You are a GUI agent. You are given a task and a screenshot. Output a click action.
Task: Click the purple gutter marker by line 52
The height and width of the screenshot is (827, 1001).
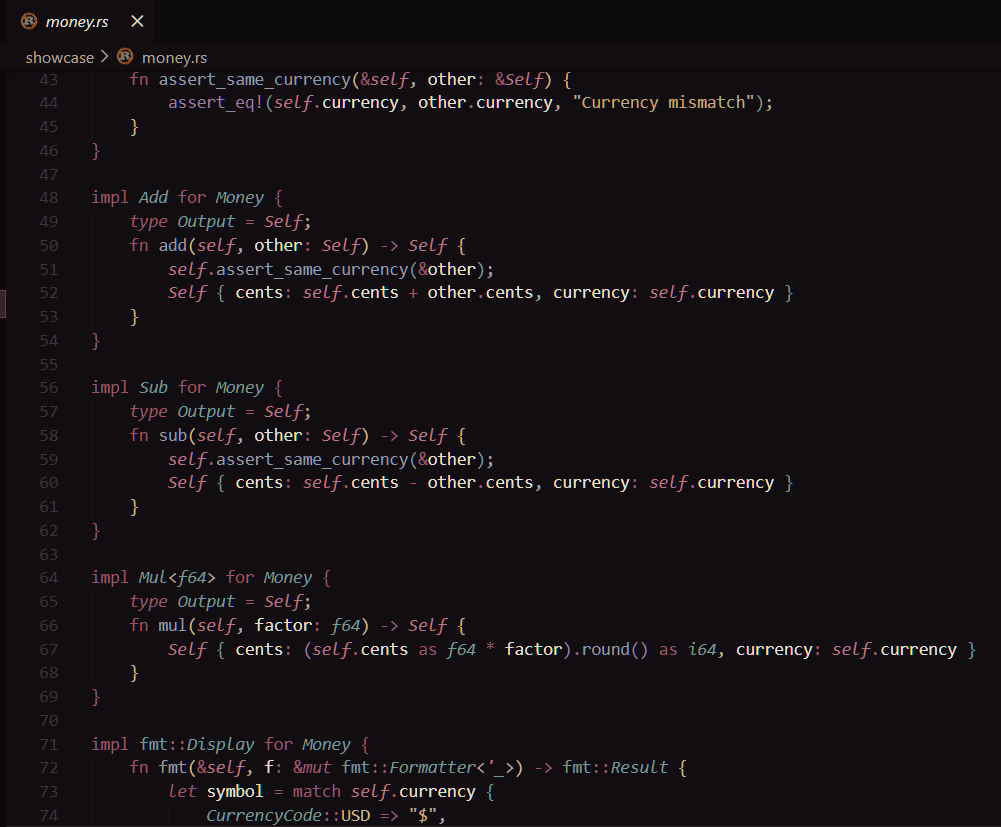[x=3, y=304]
